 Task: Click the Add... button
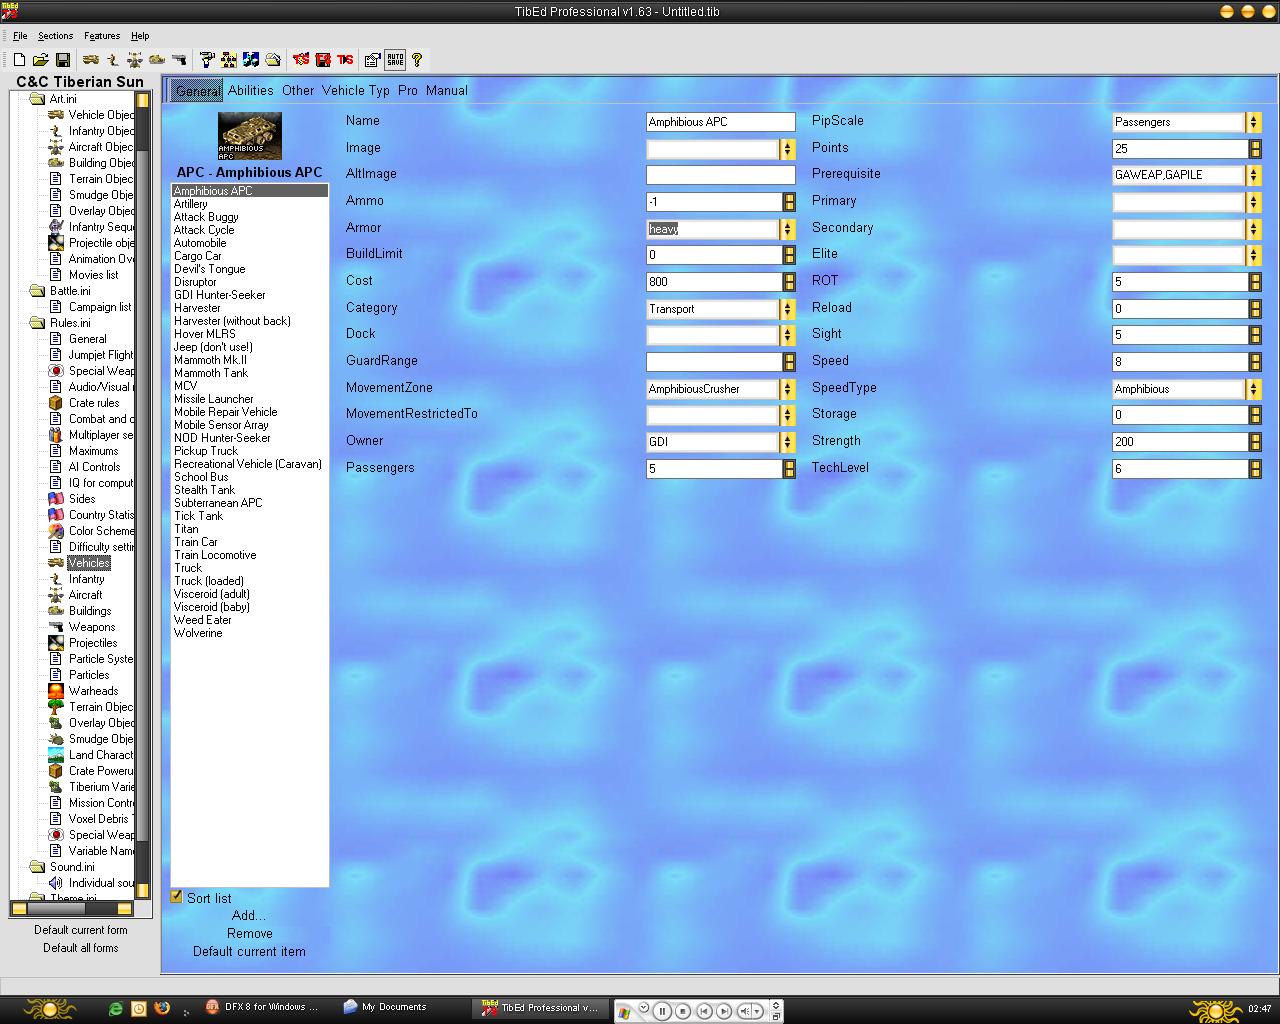249,915
